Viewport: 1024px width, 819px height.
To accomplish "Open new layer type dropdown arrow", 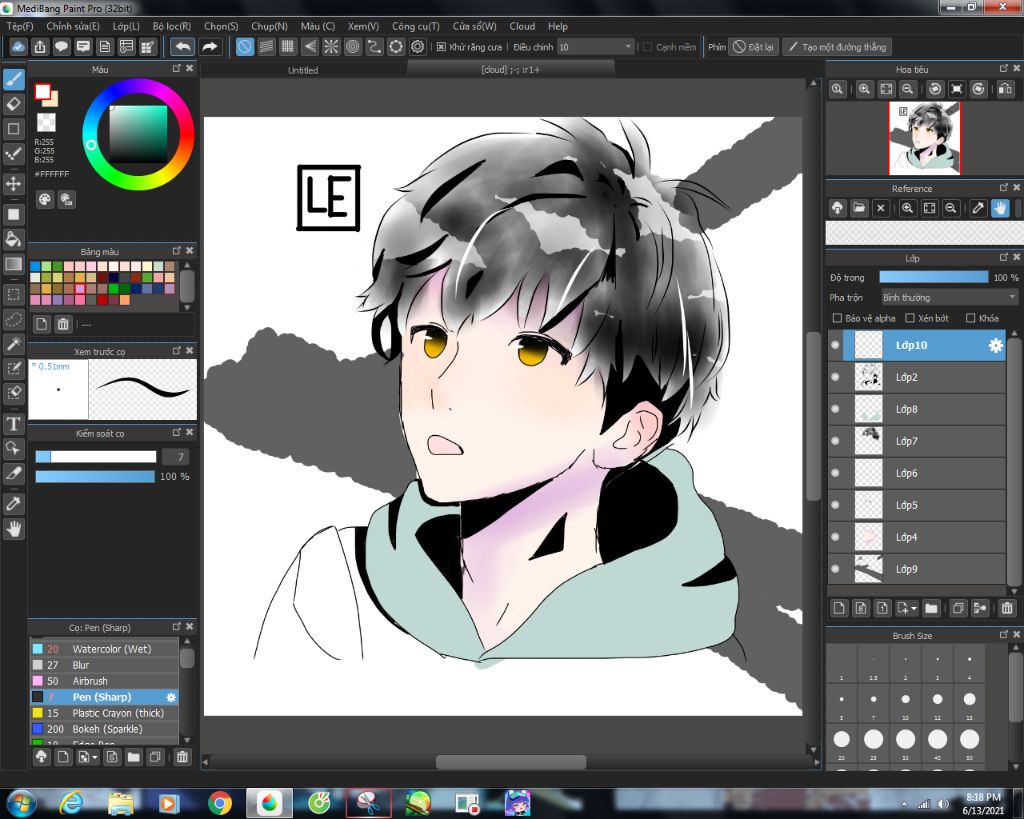I will point(914,609).
